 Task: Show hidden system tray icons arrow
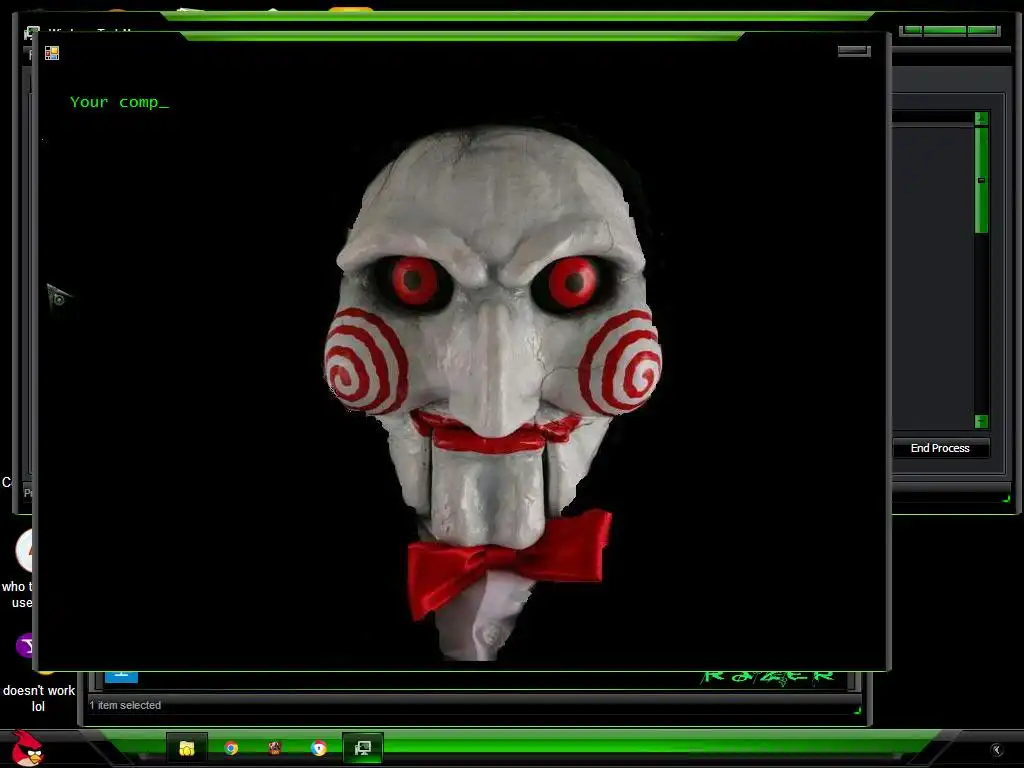coord(996,750)
